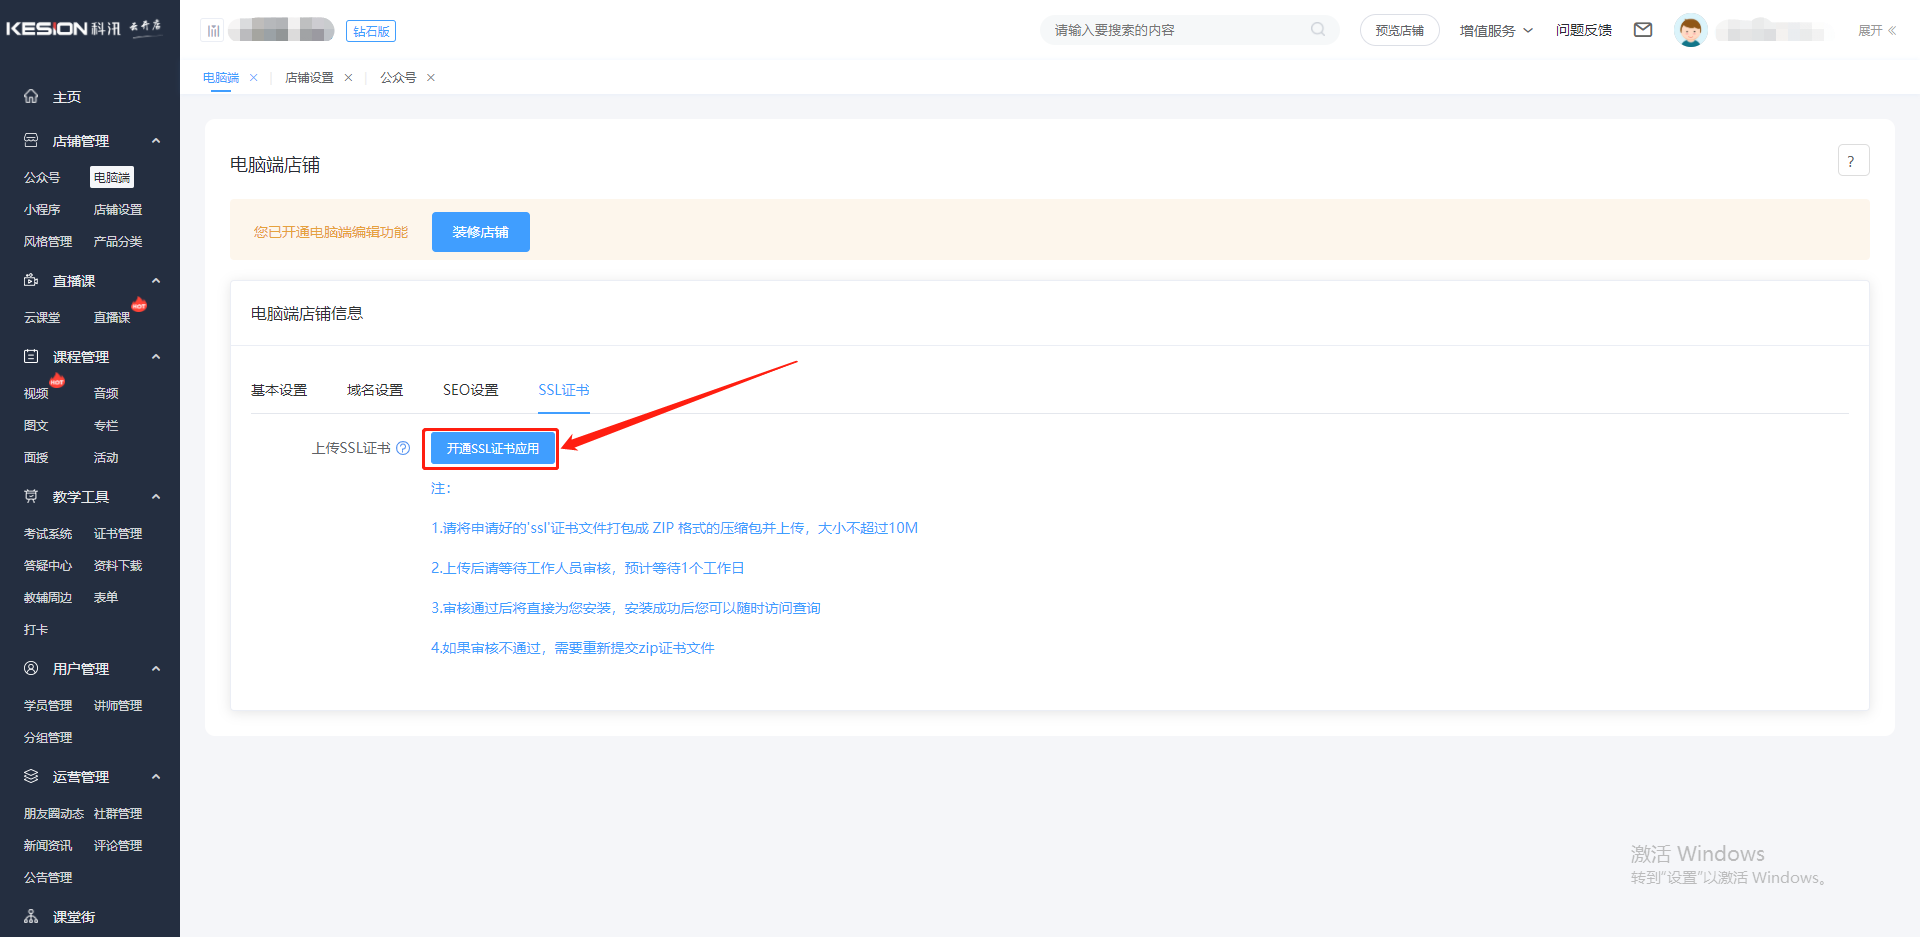Click the 装修店铺 button
Screen dimensions: 1920x937
480,232
